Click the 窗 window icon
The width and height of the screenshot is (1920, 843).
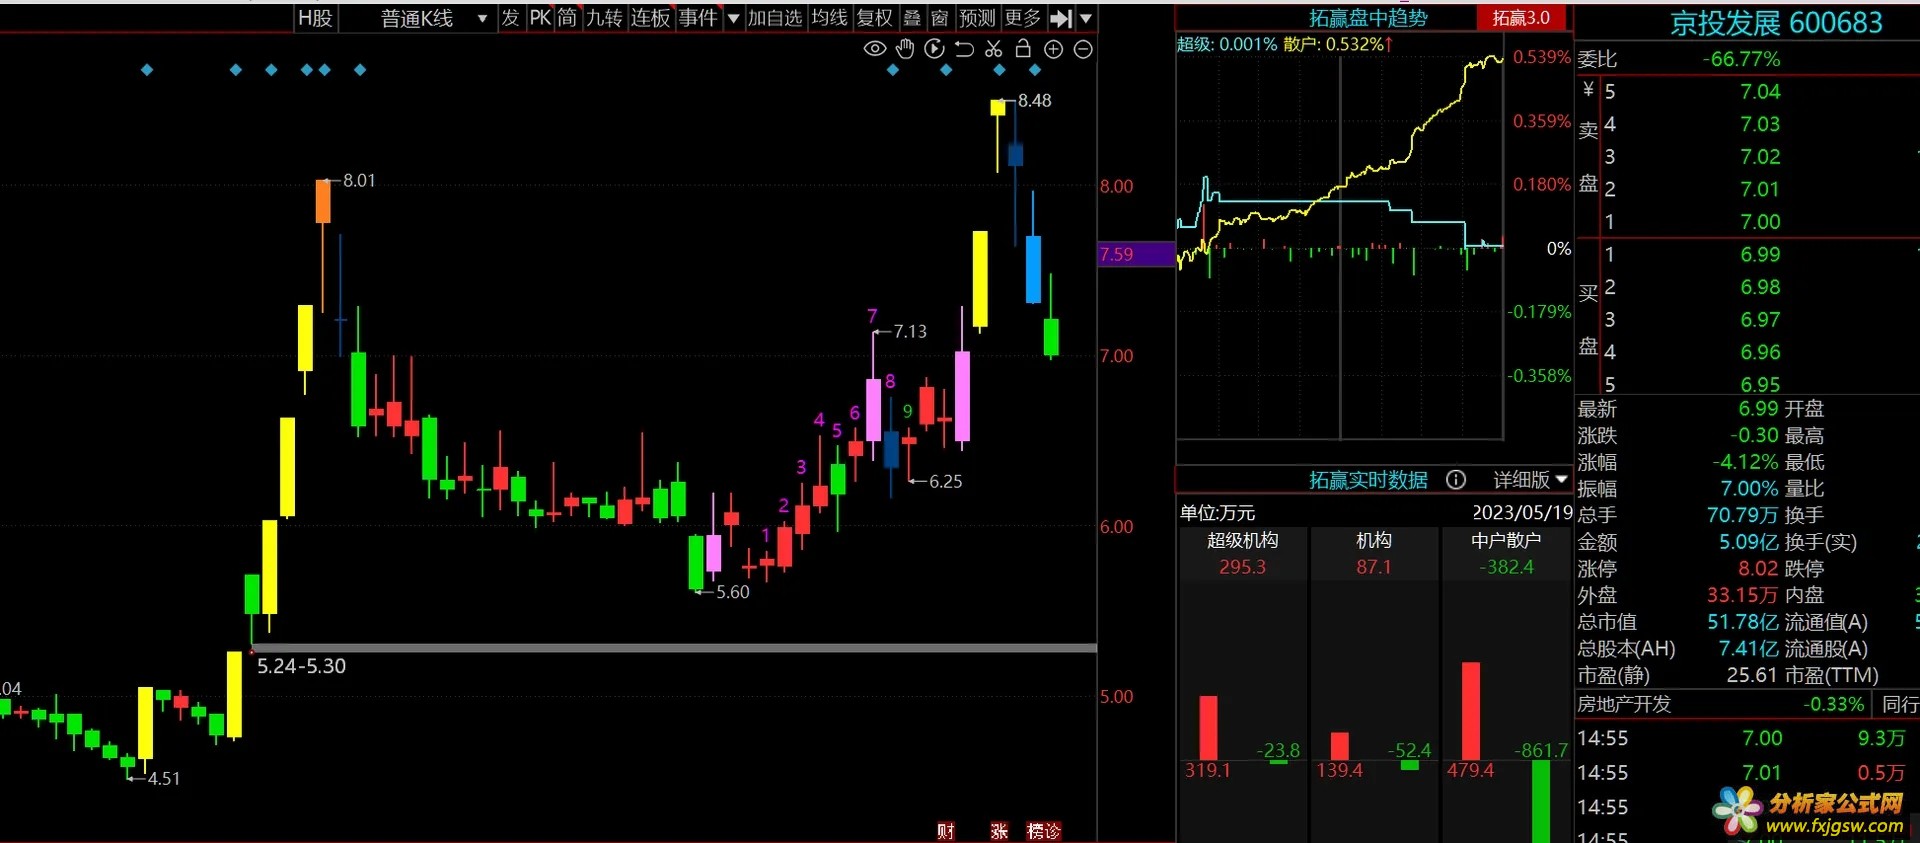[x=939, y=18]
